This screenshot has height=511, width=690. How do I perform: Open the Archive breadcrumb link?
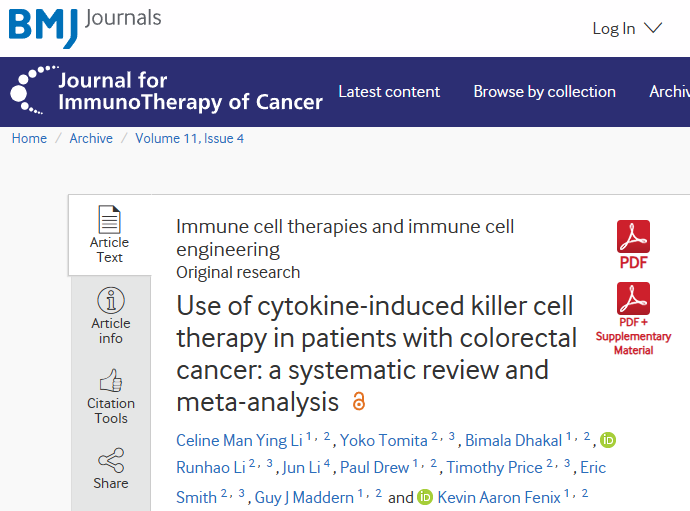point(91,138)
